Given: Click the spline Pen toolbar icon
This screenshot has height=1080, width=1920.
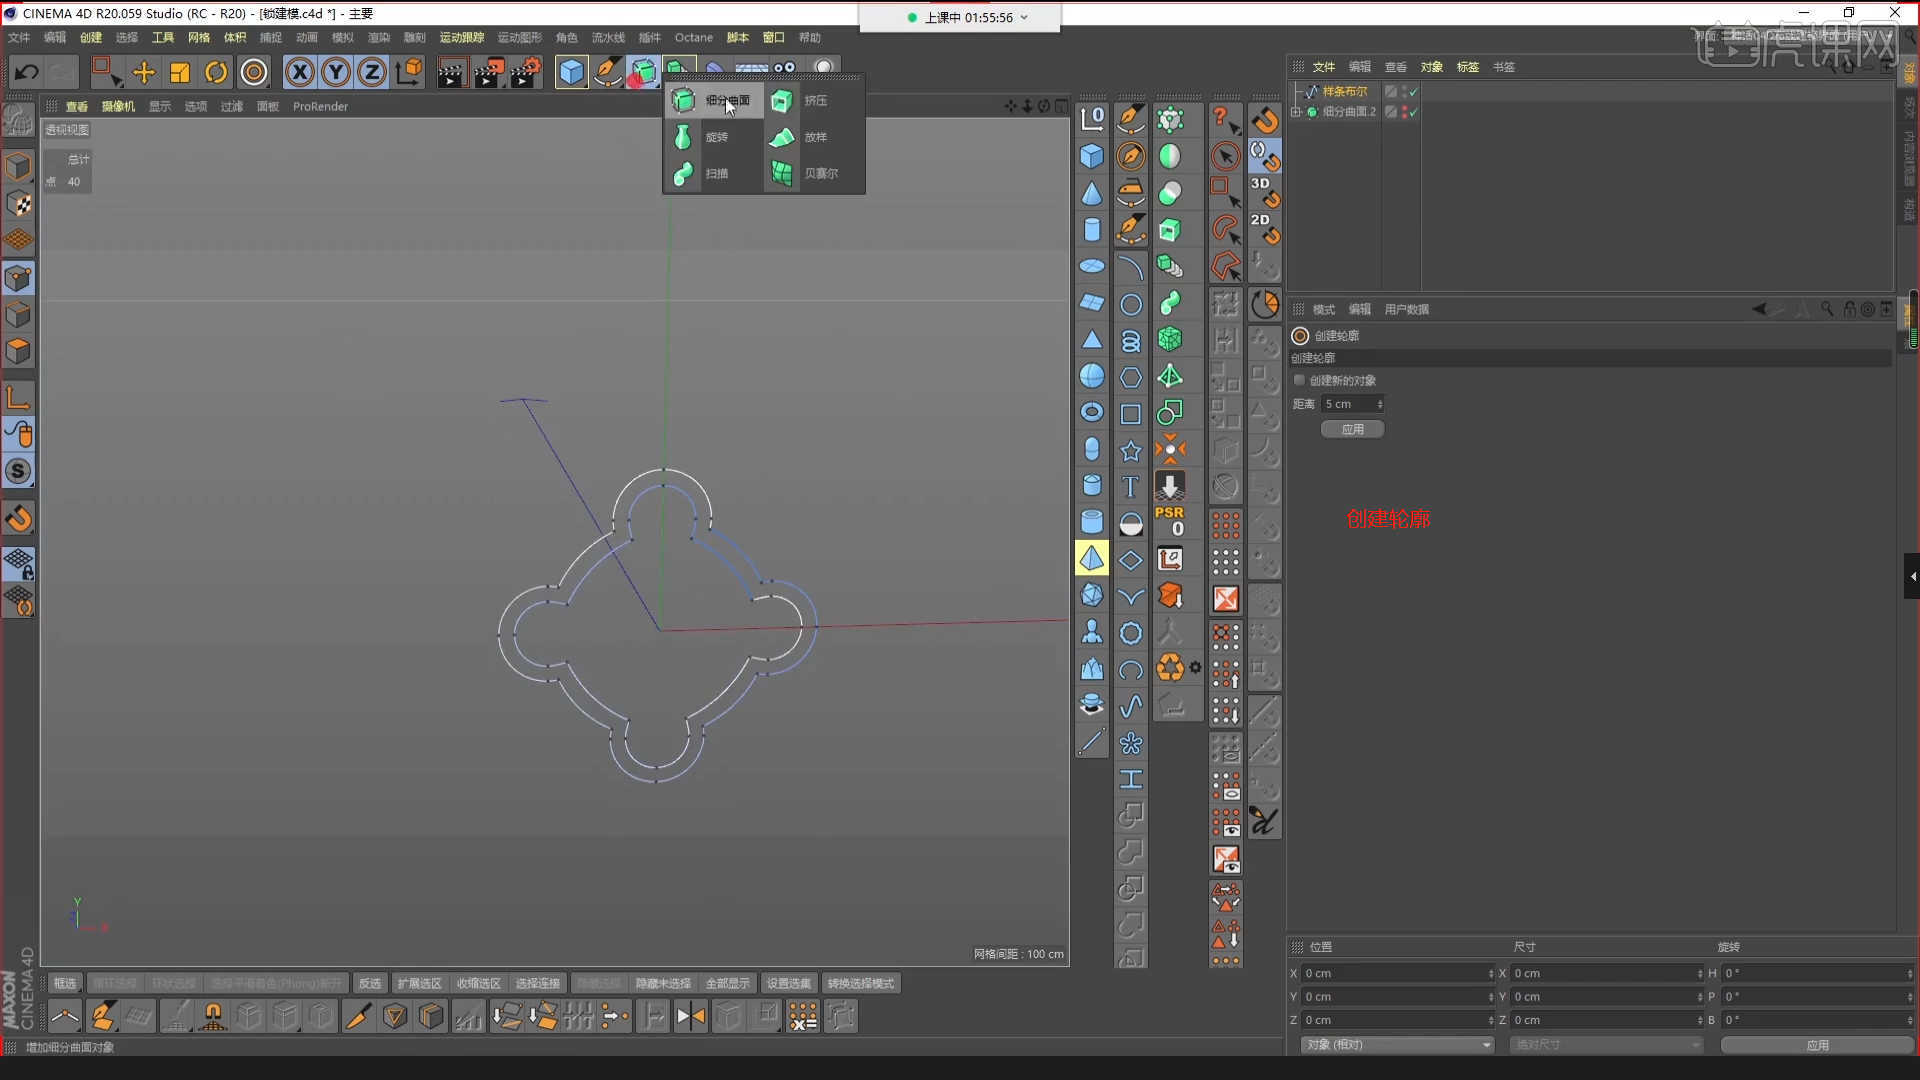Looking at the screenshot, I should point(607,72).
